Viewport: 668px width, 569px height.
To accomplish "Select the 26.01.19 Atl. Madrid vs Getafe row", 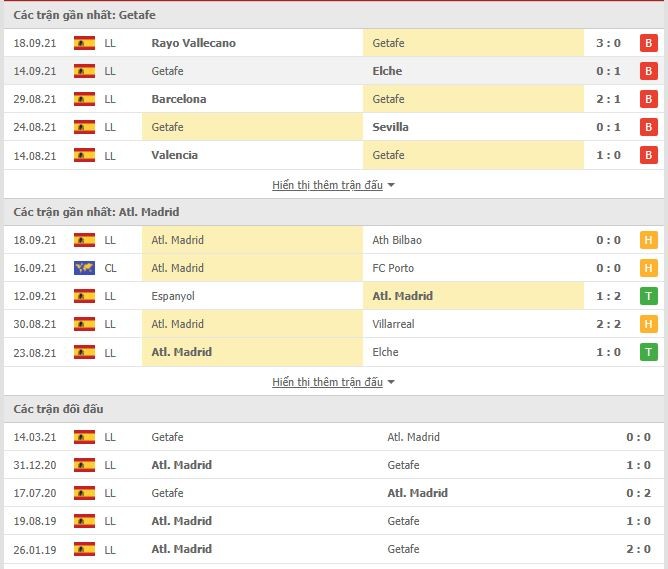I will tap(334, 549).
